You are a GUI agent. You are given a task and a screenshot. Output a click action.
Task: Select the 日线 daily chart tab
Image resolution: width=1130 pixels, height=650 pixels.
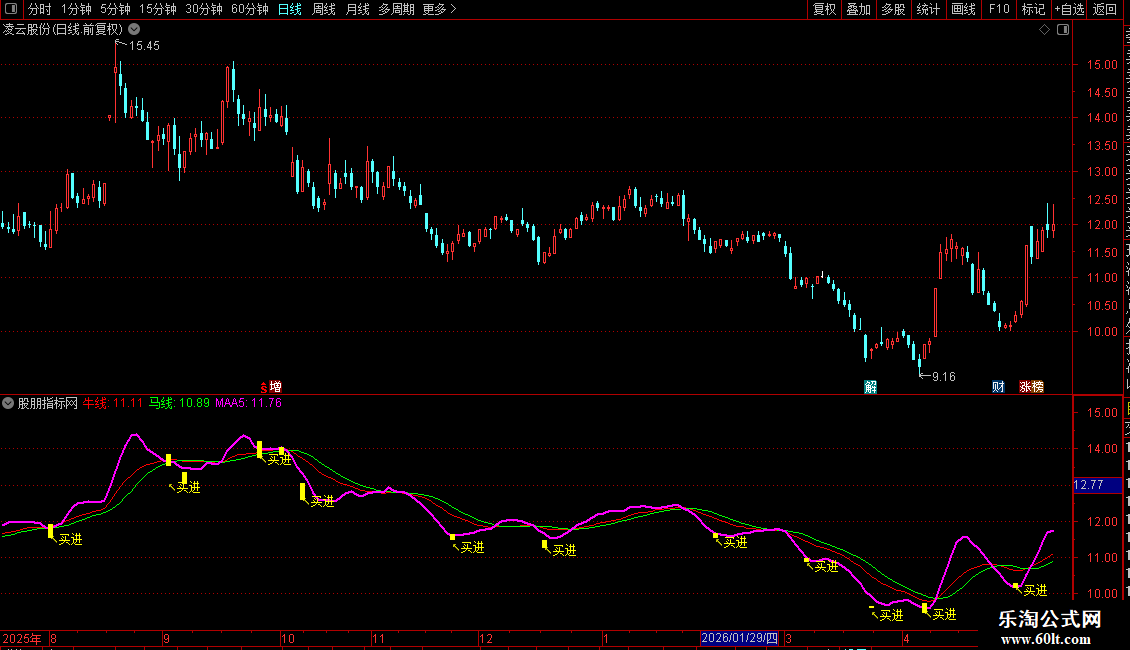point(290,9)
